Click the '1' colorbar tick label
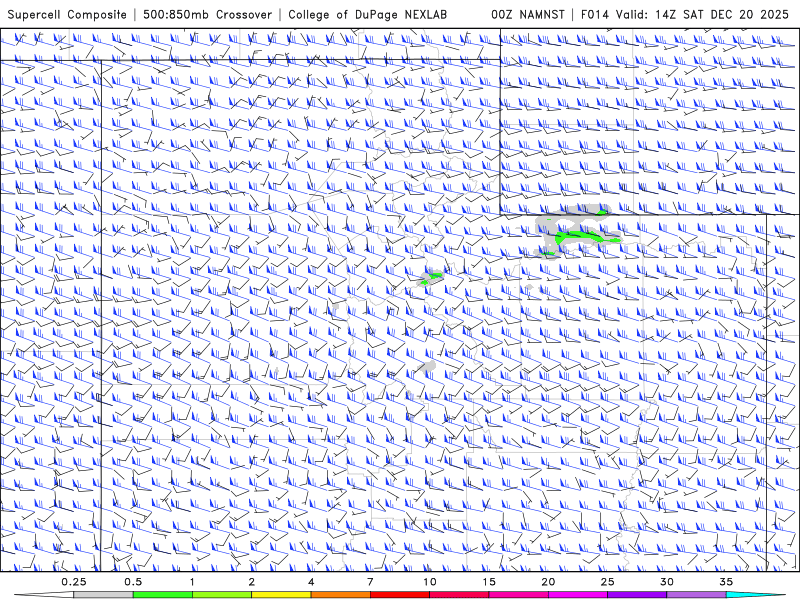This screenshot has width=800, height=600. pos(192,582)
